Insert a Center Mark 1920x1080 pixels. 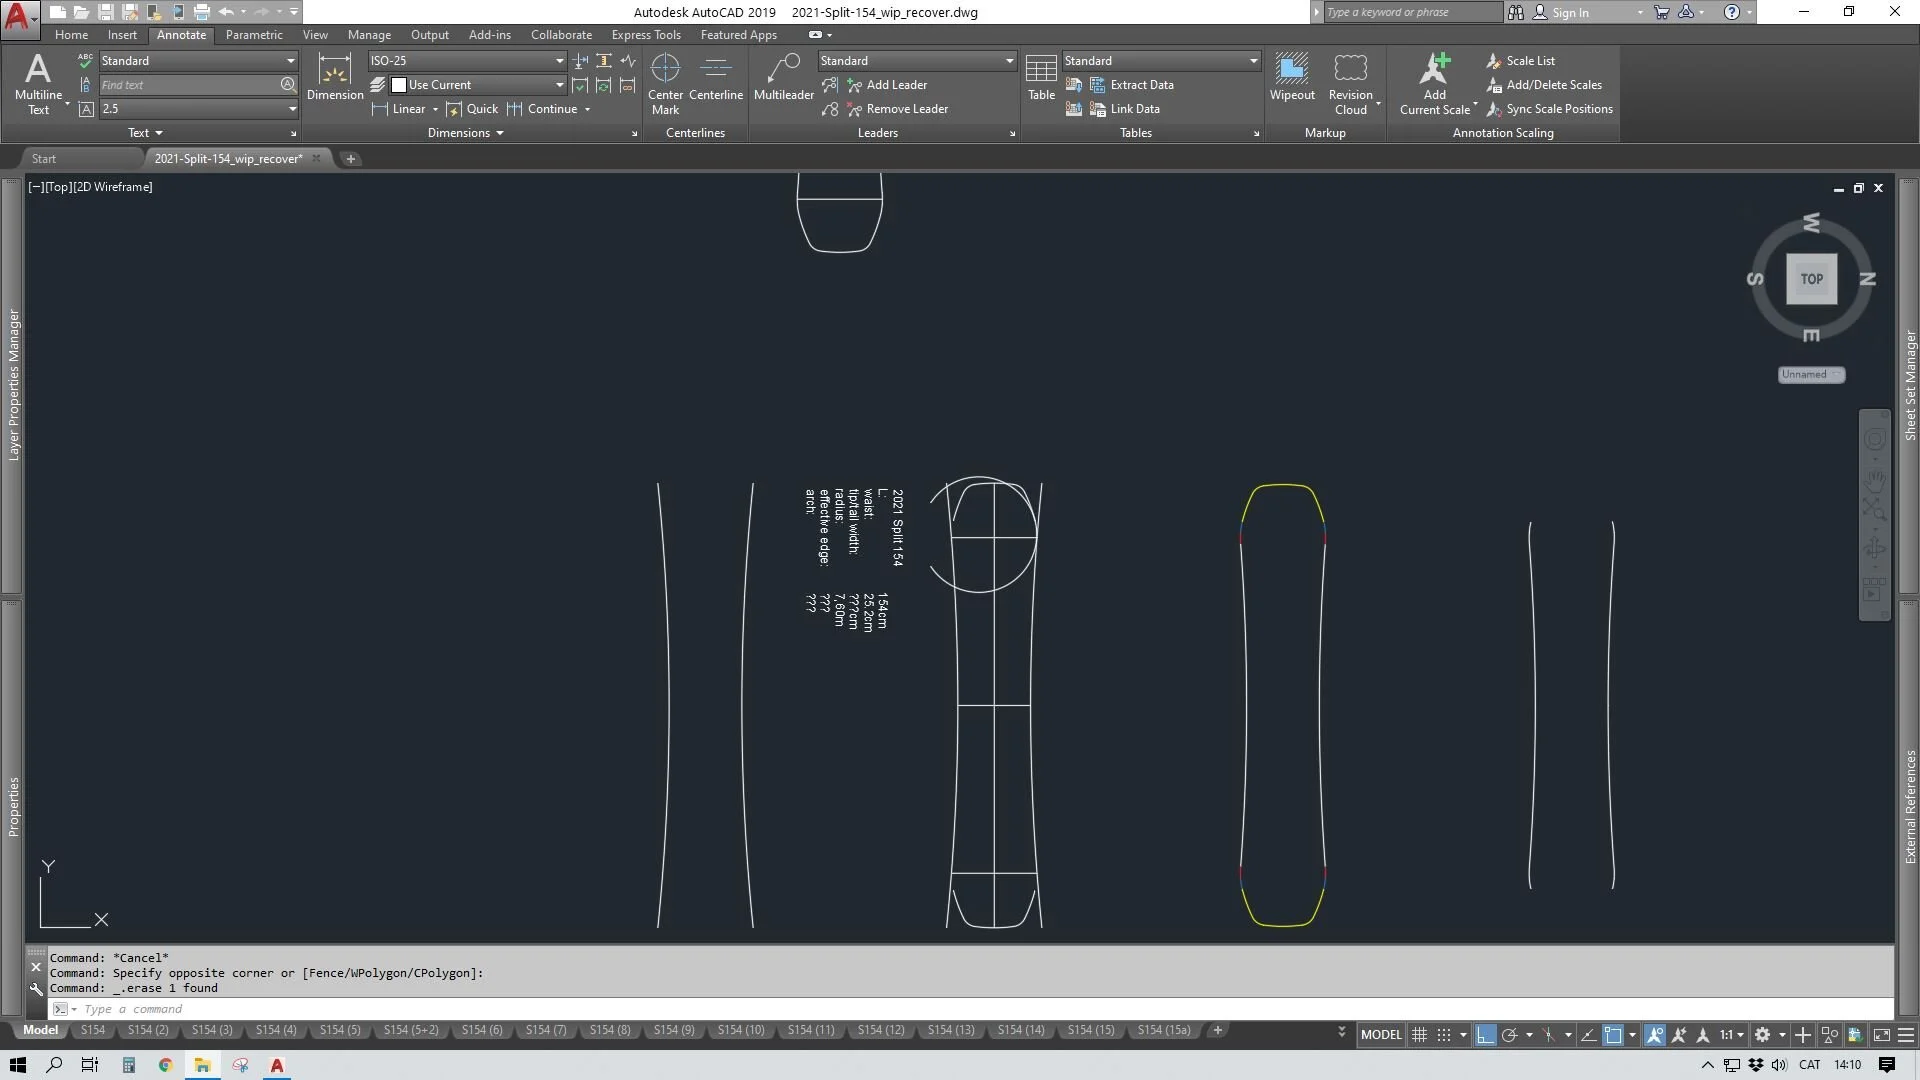(665, 82)
